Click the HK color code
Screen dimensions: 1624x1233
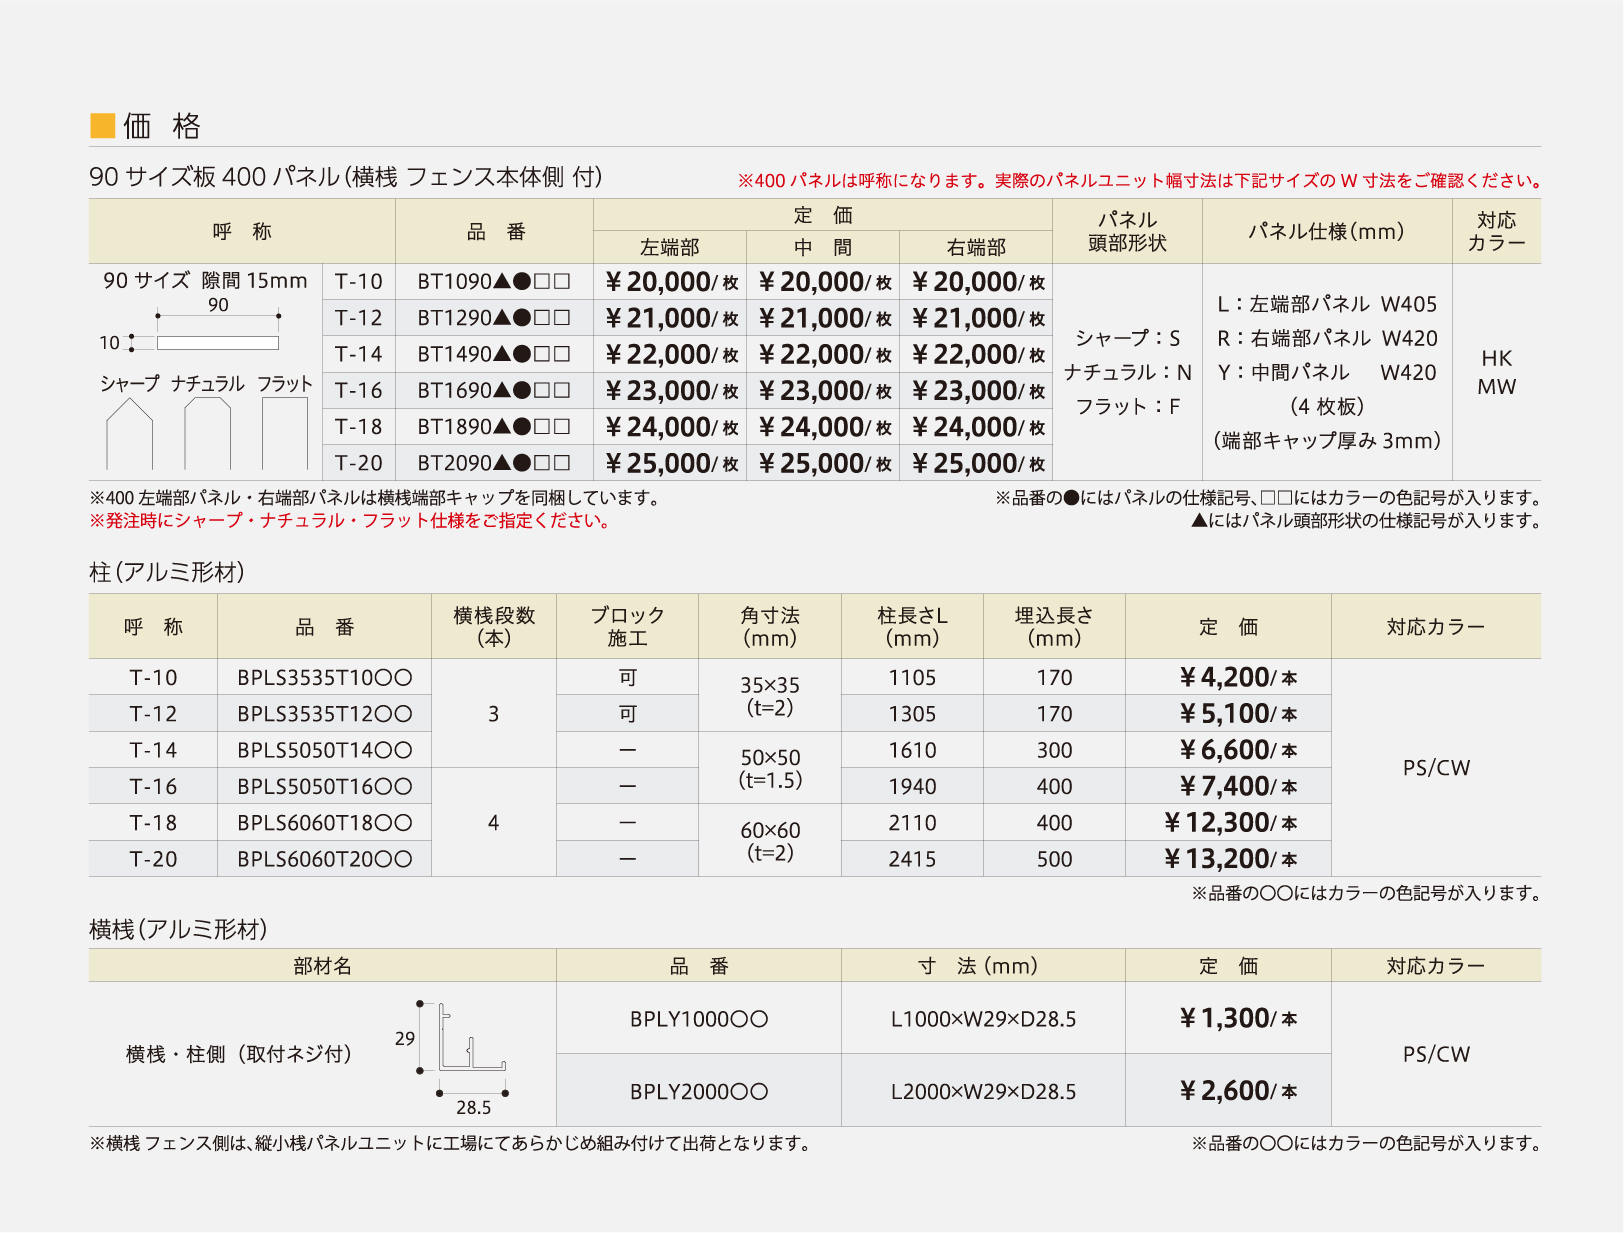1497,358
